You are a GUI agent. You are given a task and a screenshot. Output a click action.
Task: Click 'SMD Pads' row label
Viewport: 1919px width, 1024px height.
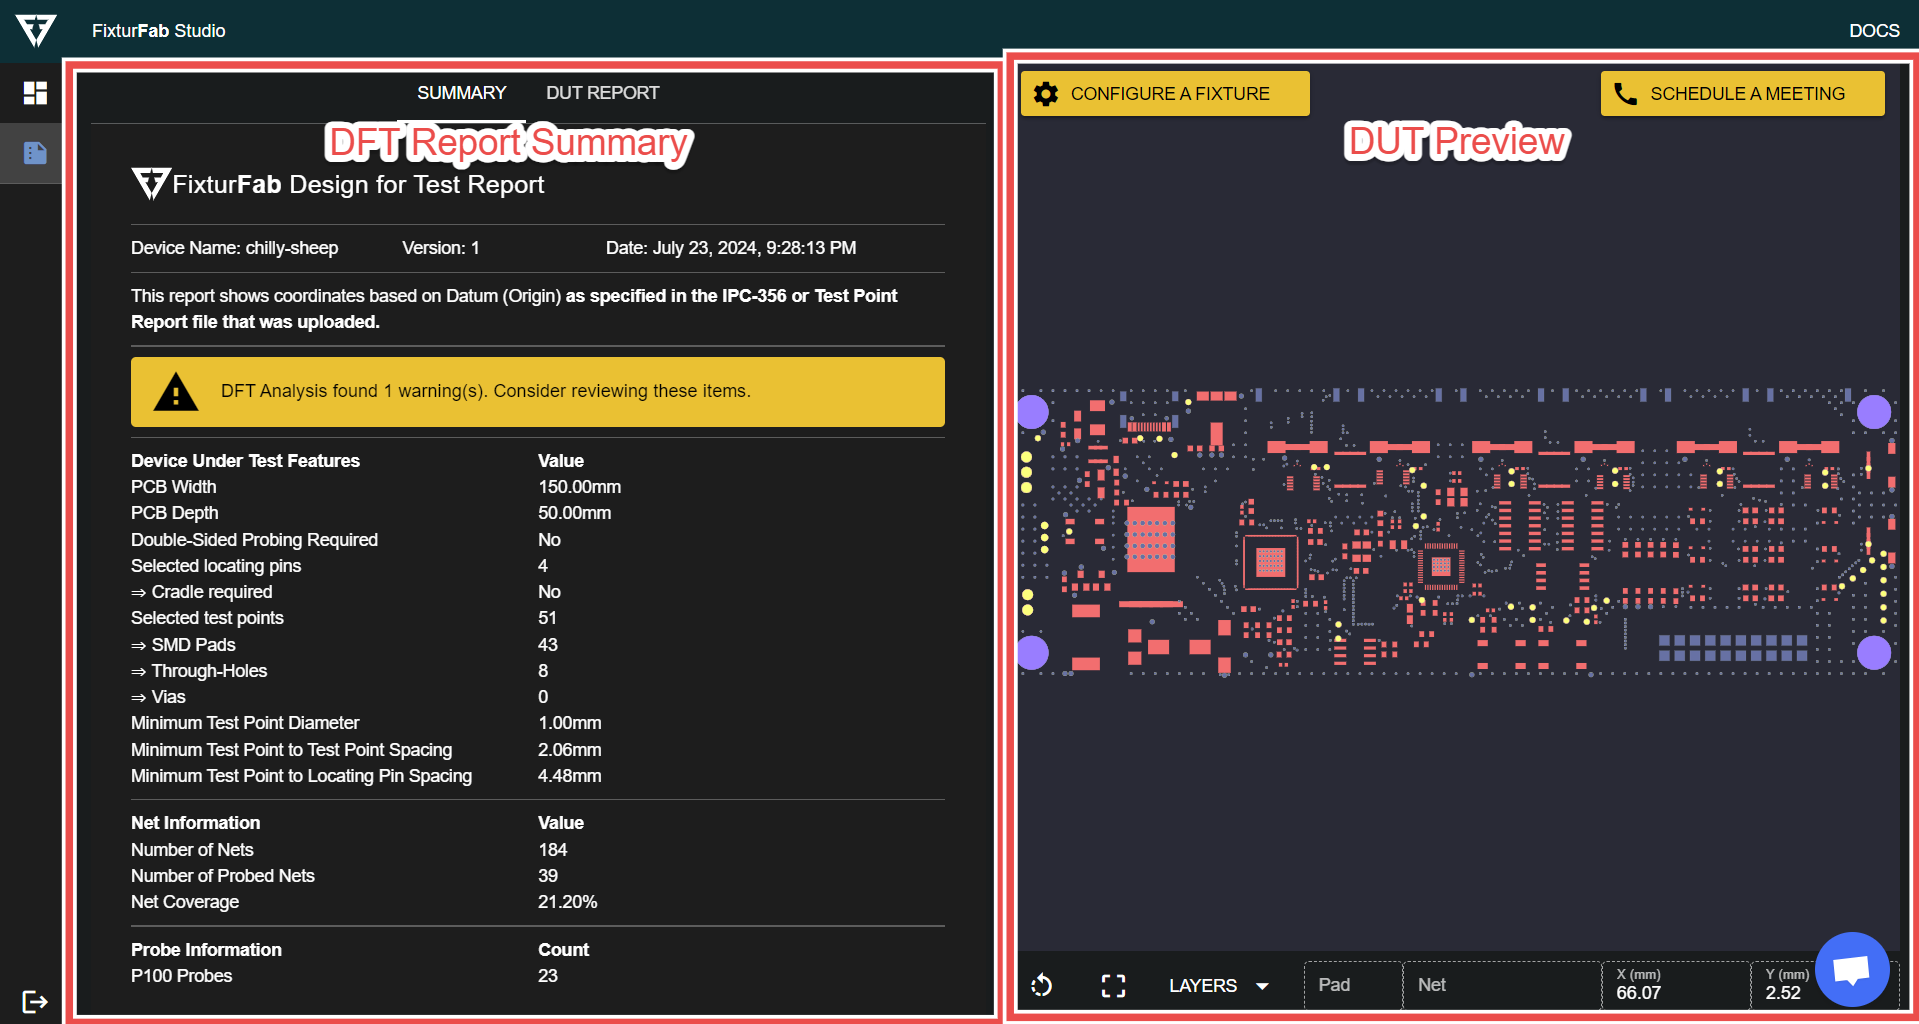point(184,645)
